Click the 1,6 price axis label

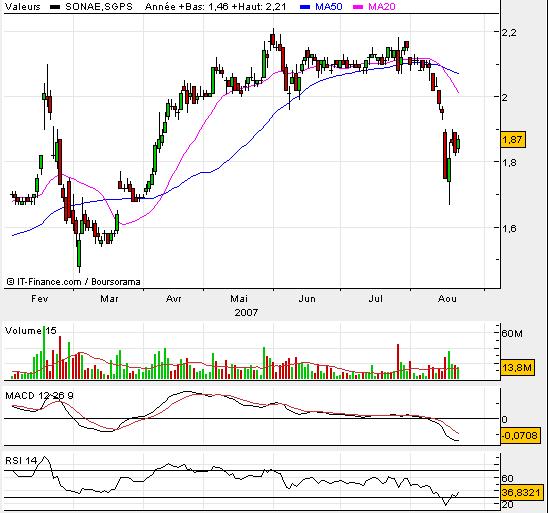pos(509,228)
